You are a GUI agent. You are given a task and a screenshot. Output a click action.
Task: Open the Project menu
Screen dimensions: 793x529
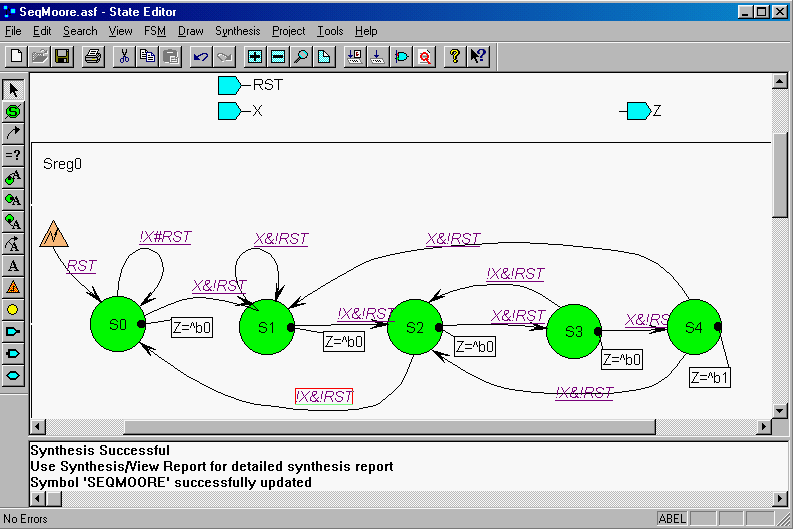tap(289, 31)
